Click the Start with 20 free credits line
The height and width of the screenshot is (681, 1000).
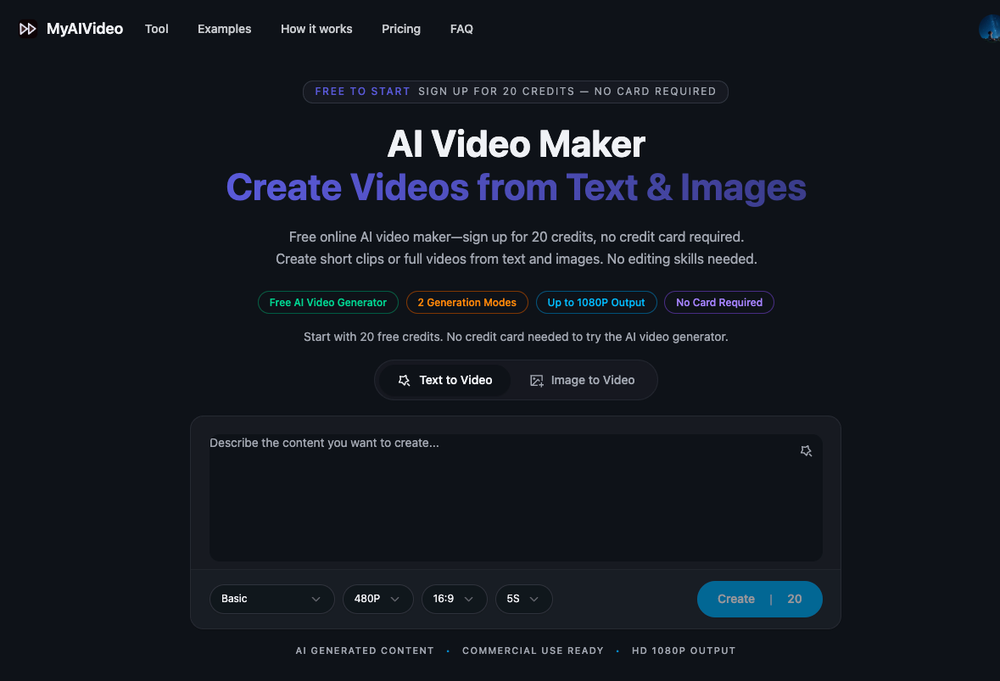point(515,337)
